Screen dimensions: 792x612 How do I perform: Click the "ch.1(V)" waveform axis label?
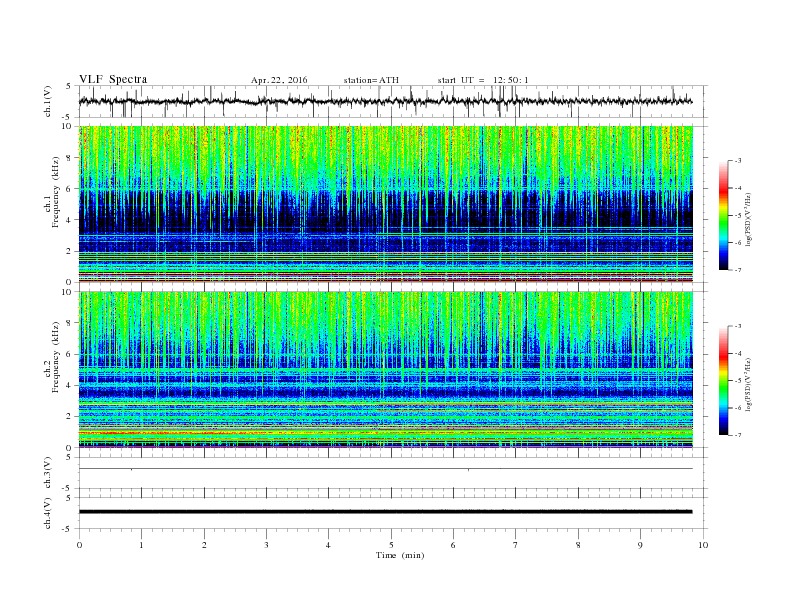pyautogui.click(x=48, y=101)
